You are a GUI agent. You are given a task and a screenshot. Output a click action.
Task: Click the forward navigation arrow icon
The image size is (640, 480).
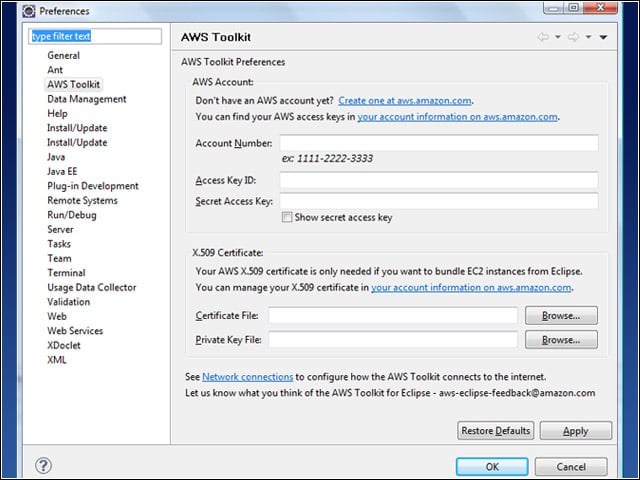[x=573, y=37]
